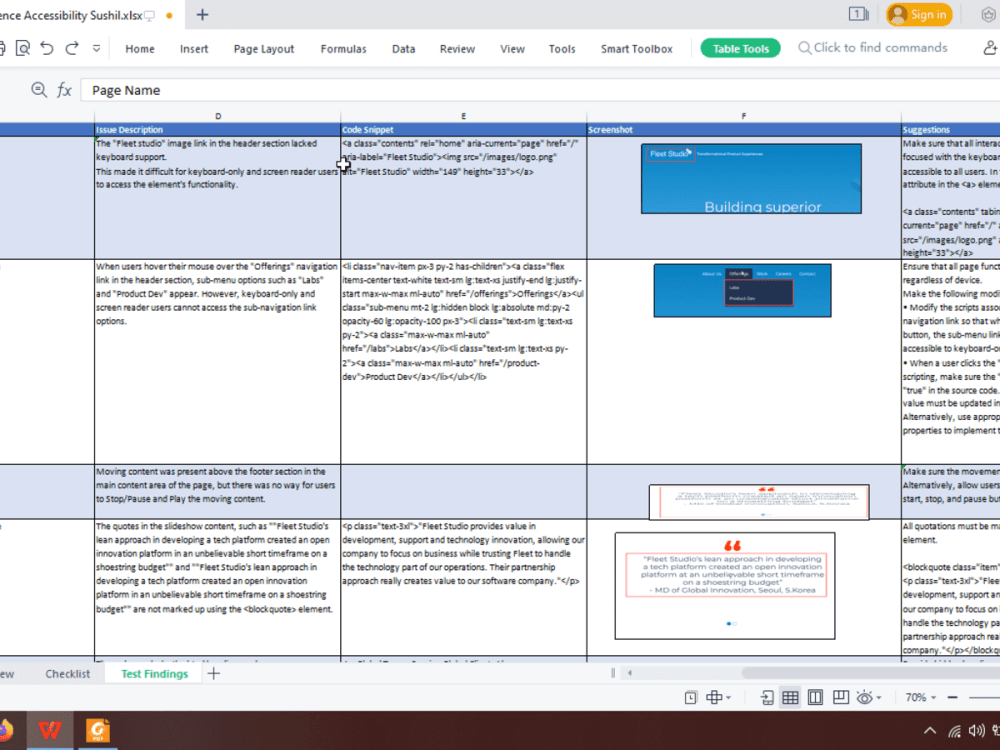Viewport: 1000px width, 750px height.
Task: Switch to Page Break Preview view
Action: pyautogui.click(x=815, y=698)
